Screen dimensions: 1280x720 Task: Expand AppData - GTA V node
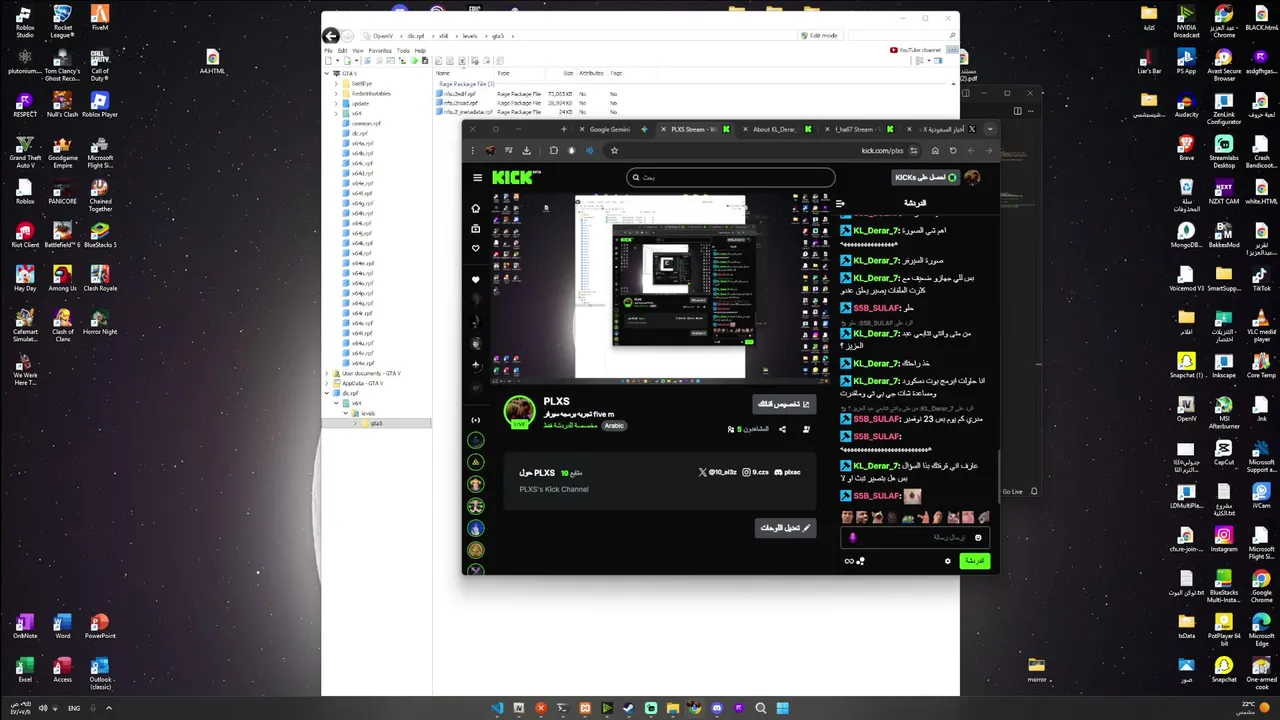point(327,383)
